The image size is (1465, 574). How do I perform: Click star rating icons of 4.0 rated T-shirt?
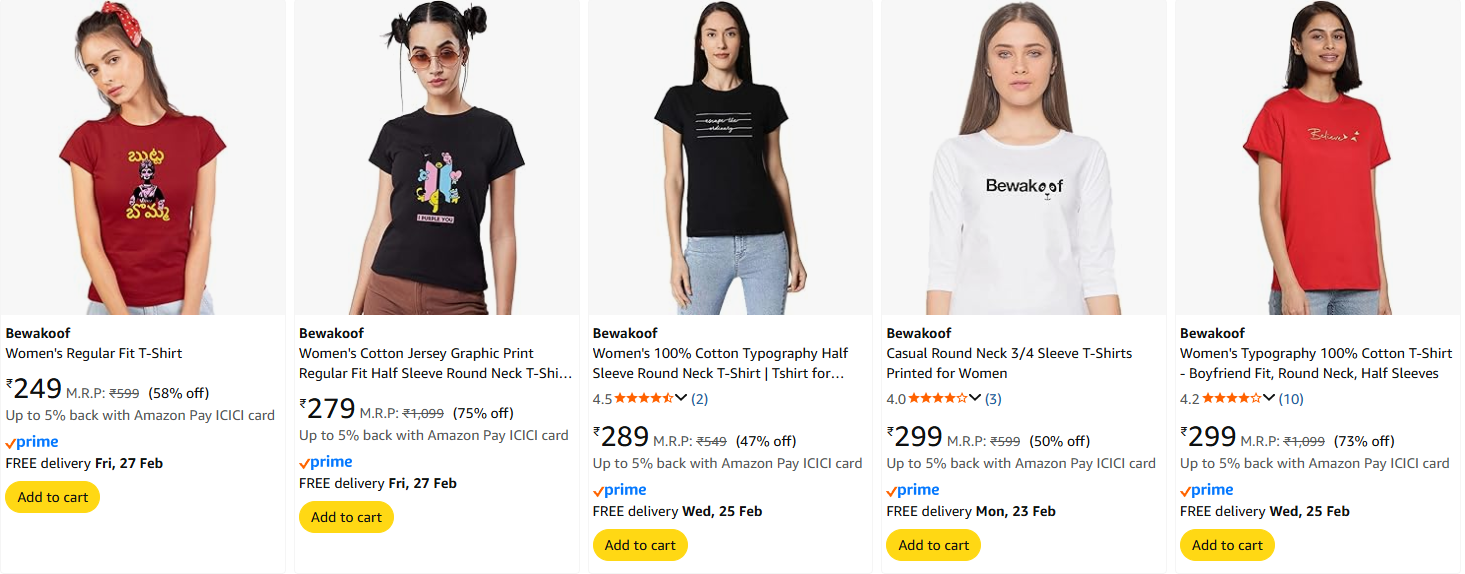[x=938, y=399]
